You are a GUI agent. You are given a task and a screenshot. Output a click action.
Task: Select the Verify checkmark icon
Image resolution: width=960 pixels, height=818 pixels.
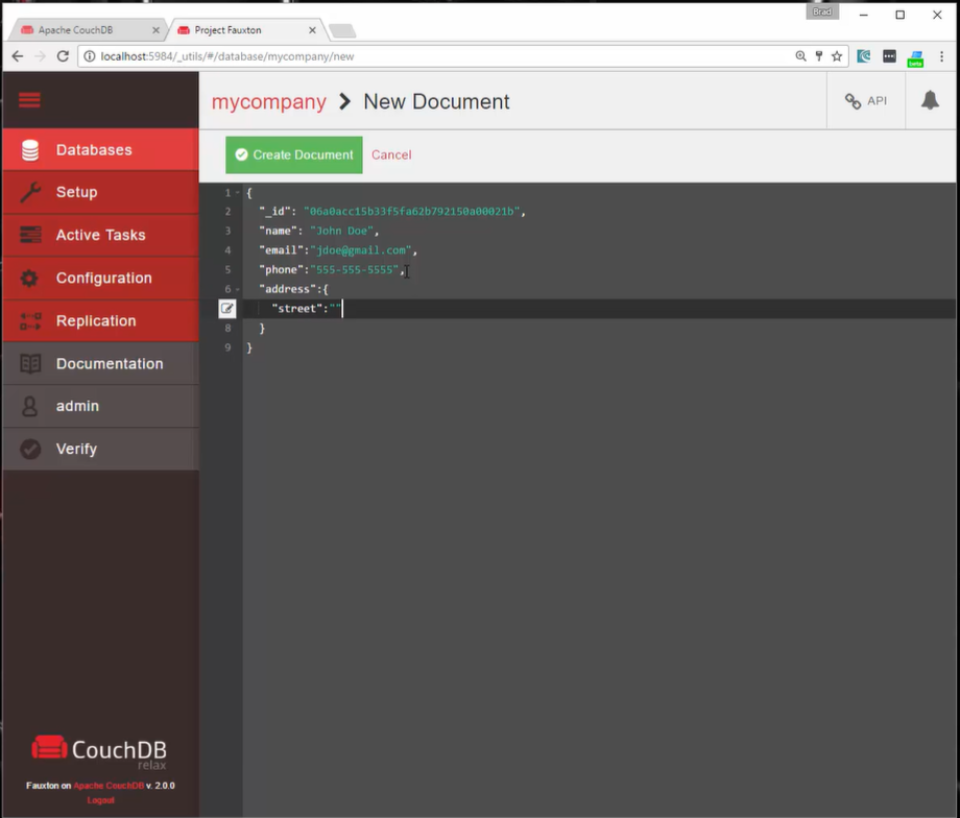click(32, 449)
